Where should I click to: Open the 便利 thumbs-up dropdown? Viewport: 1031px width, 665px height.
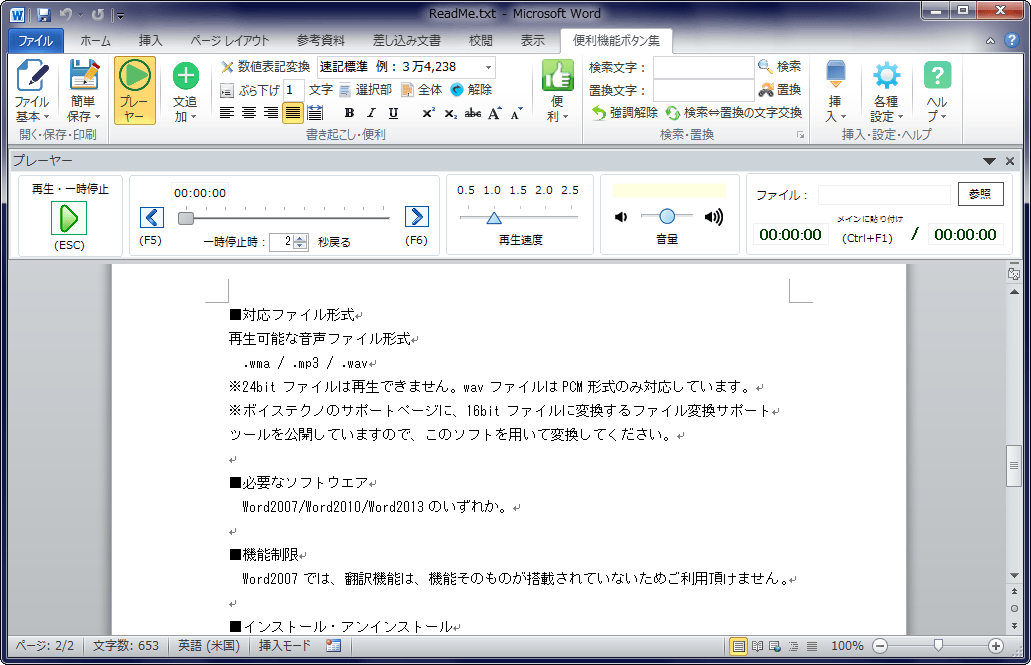[558, 91]
